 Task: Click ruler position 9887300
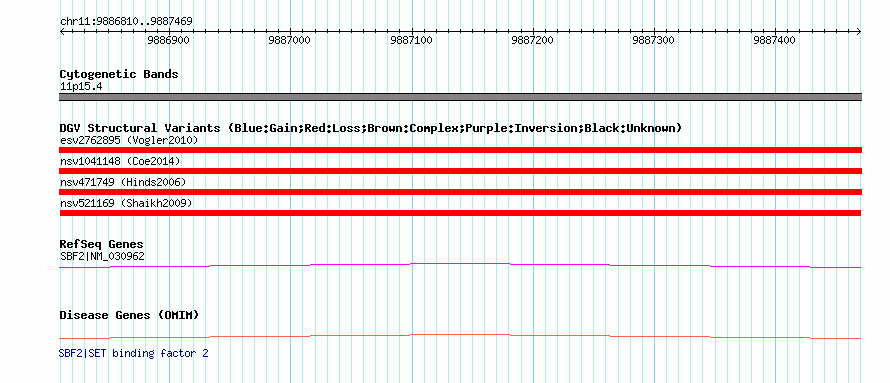653,40
